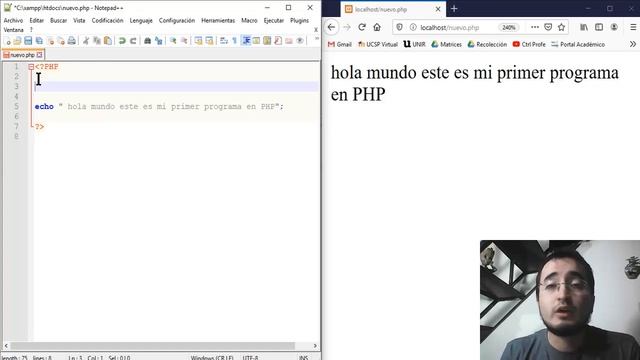Click the Zoom Out magnifier icon

pyautogui.click(x=184, y=41)
